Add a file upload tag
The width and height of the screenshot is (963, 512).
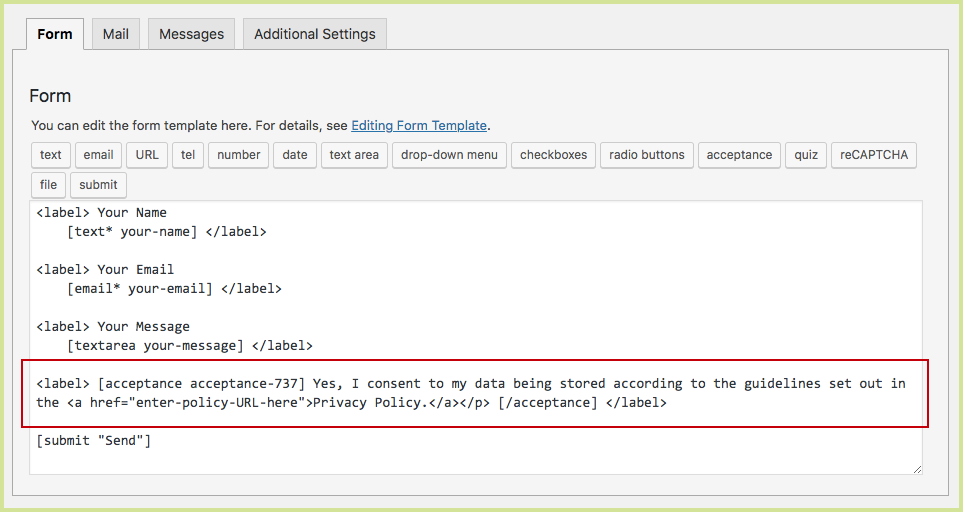tap(48, 185)
